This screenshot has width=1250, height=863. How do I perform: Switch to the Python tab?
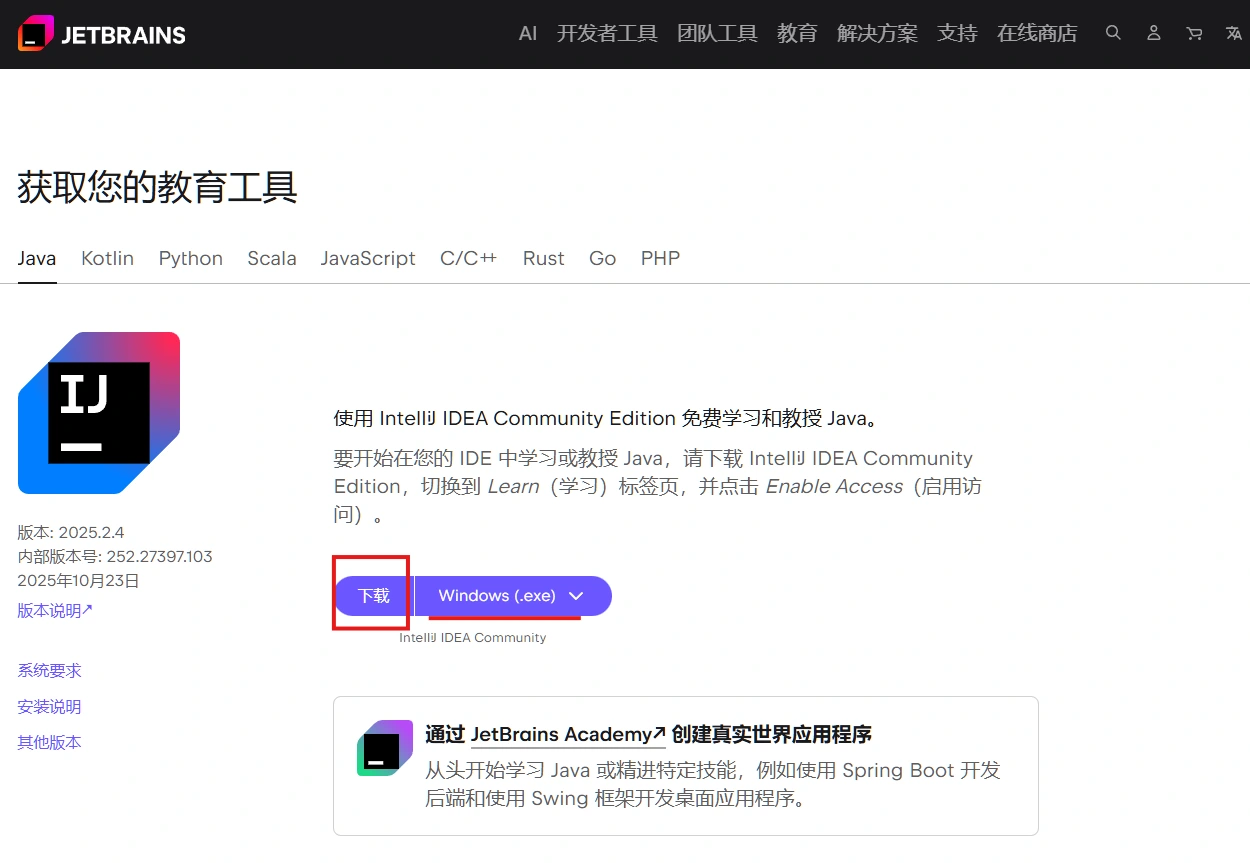190,258
